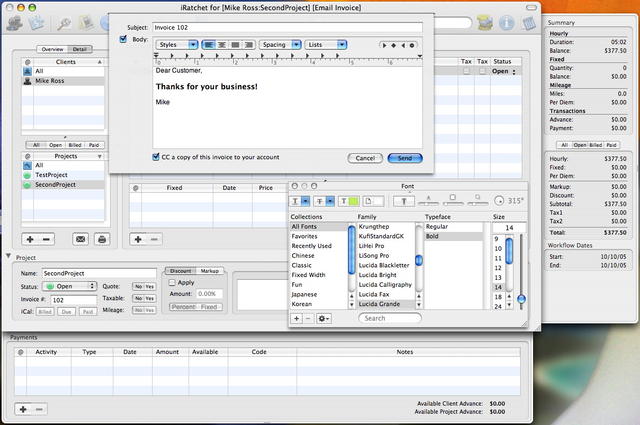Select the Markup tab
The width and height of the screenshot is (640, 425).
(x=210, y=271)
